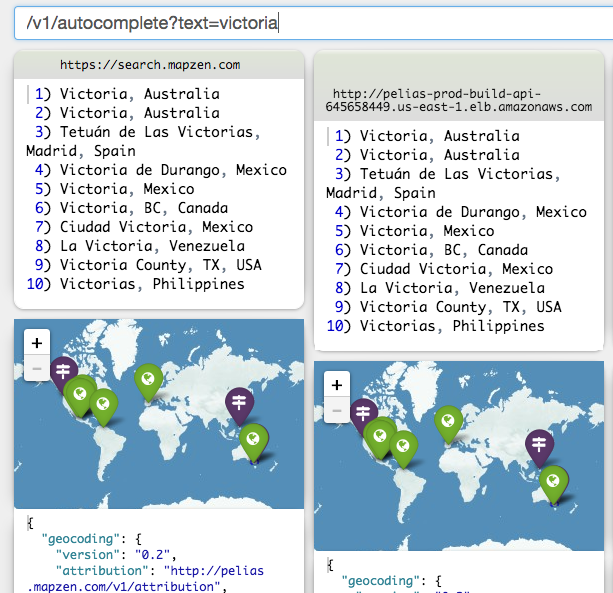Select 5) Victoria, Mexico in right list

click(415, 231)
